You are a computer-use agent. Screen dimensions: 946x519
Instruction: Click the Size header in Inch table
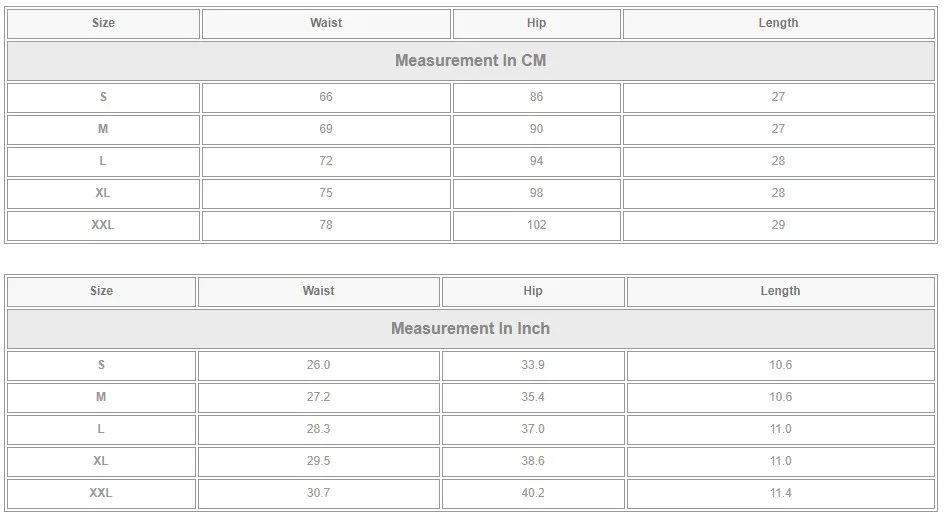(x=101, y=291)
